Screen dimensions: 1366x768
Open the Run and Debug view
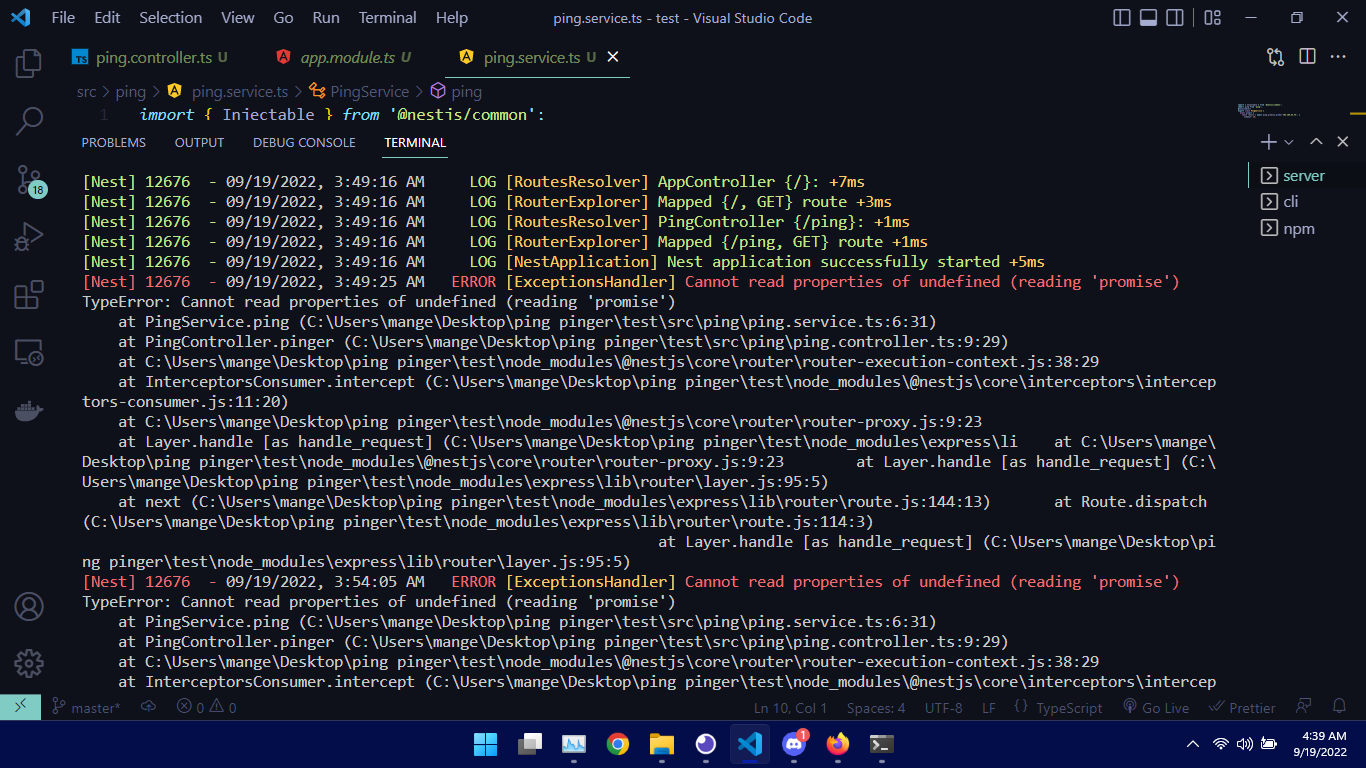pos(28,238)
